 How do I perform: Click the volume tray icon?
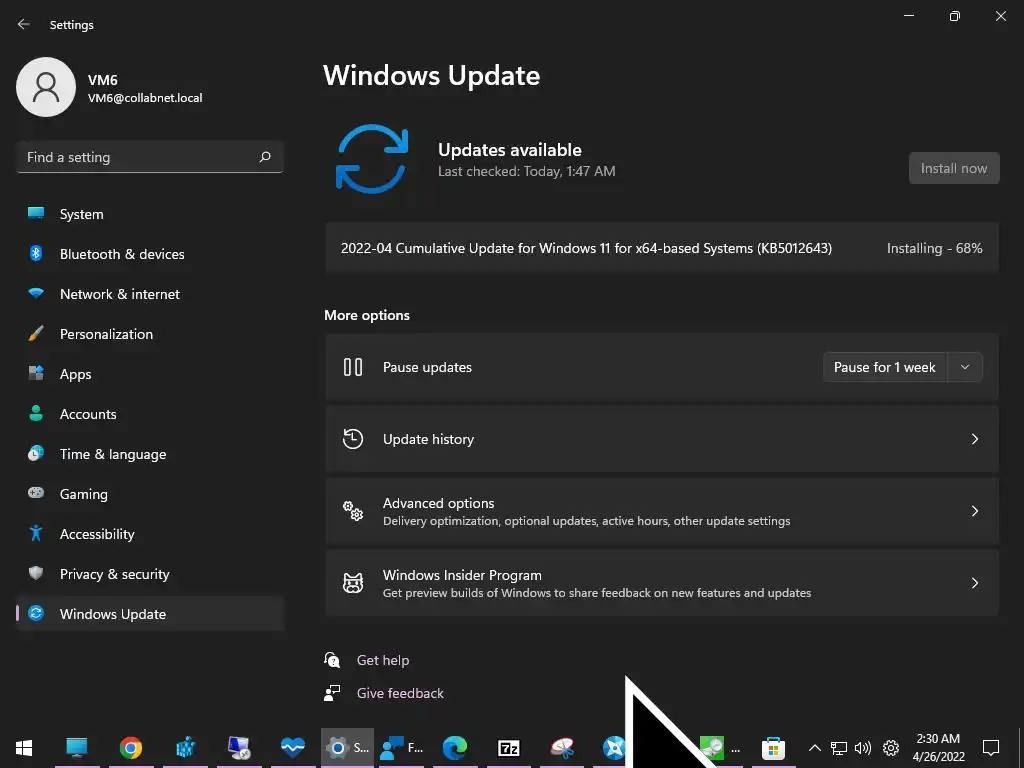tap(863, 748)
